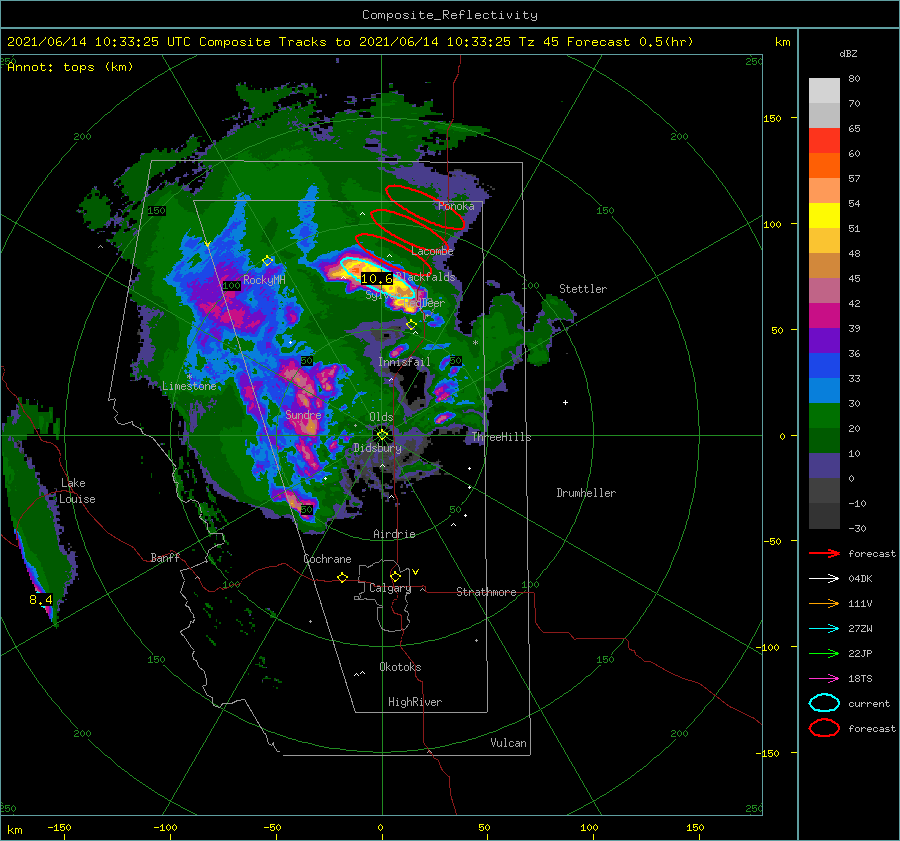Click the Didsbury city label
900x841 pixels.
[377, 448]
